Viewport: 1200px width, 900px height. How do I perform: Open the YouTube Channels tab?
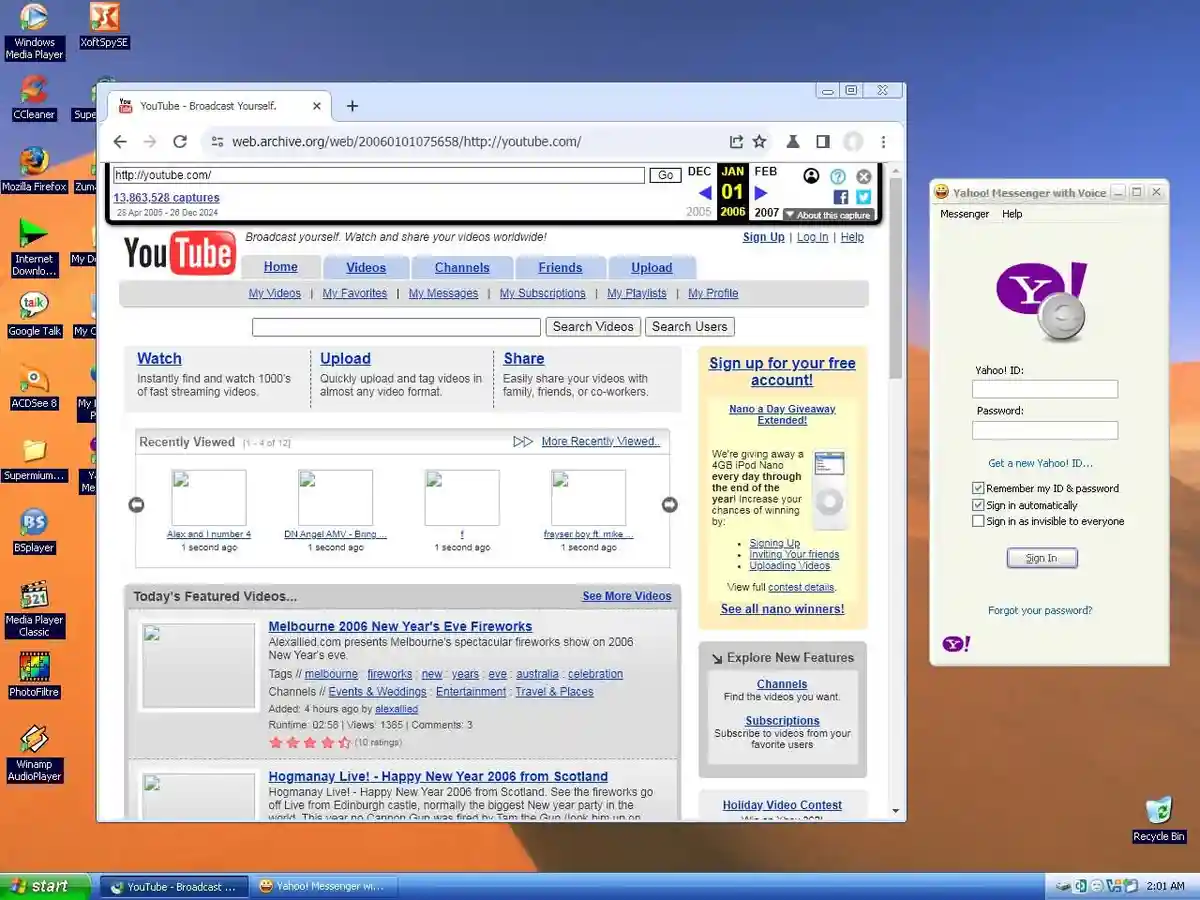(x=462, y=267)
